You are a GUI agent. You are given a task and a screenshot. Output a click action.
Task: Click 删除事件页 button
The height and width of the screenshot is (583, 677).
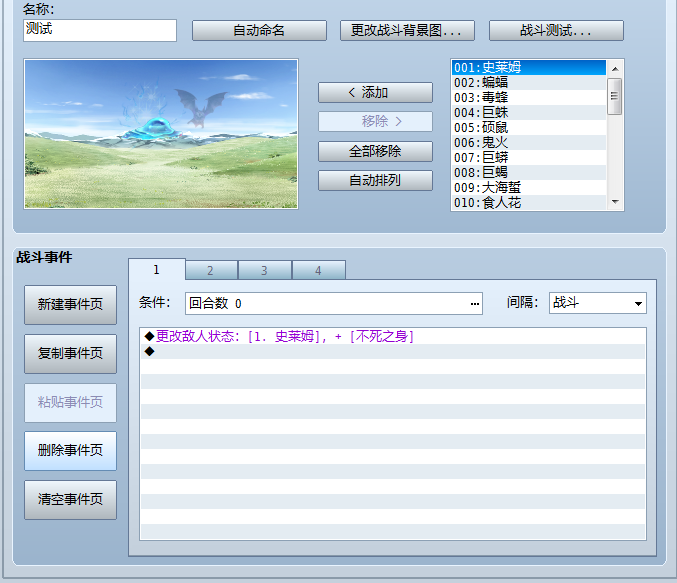[70, 451]
